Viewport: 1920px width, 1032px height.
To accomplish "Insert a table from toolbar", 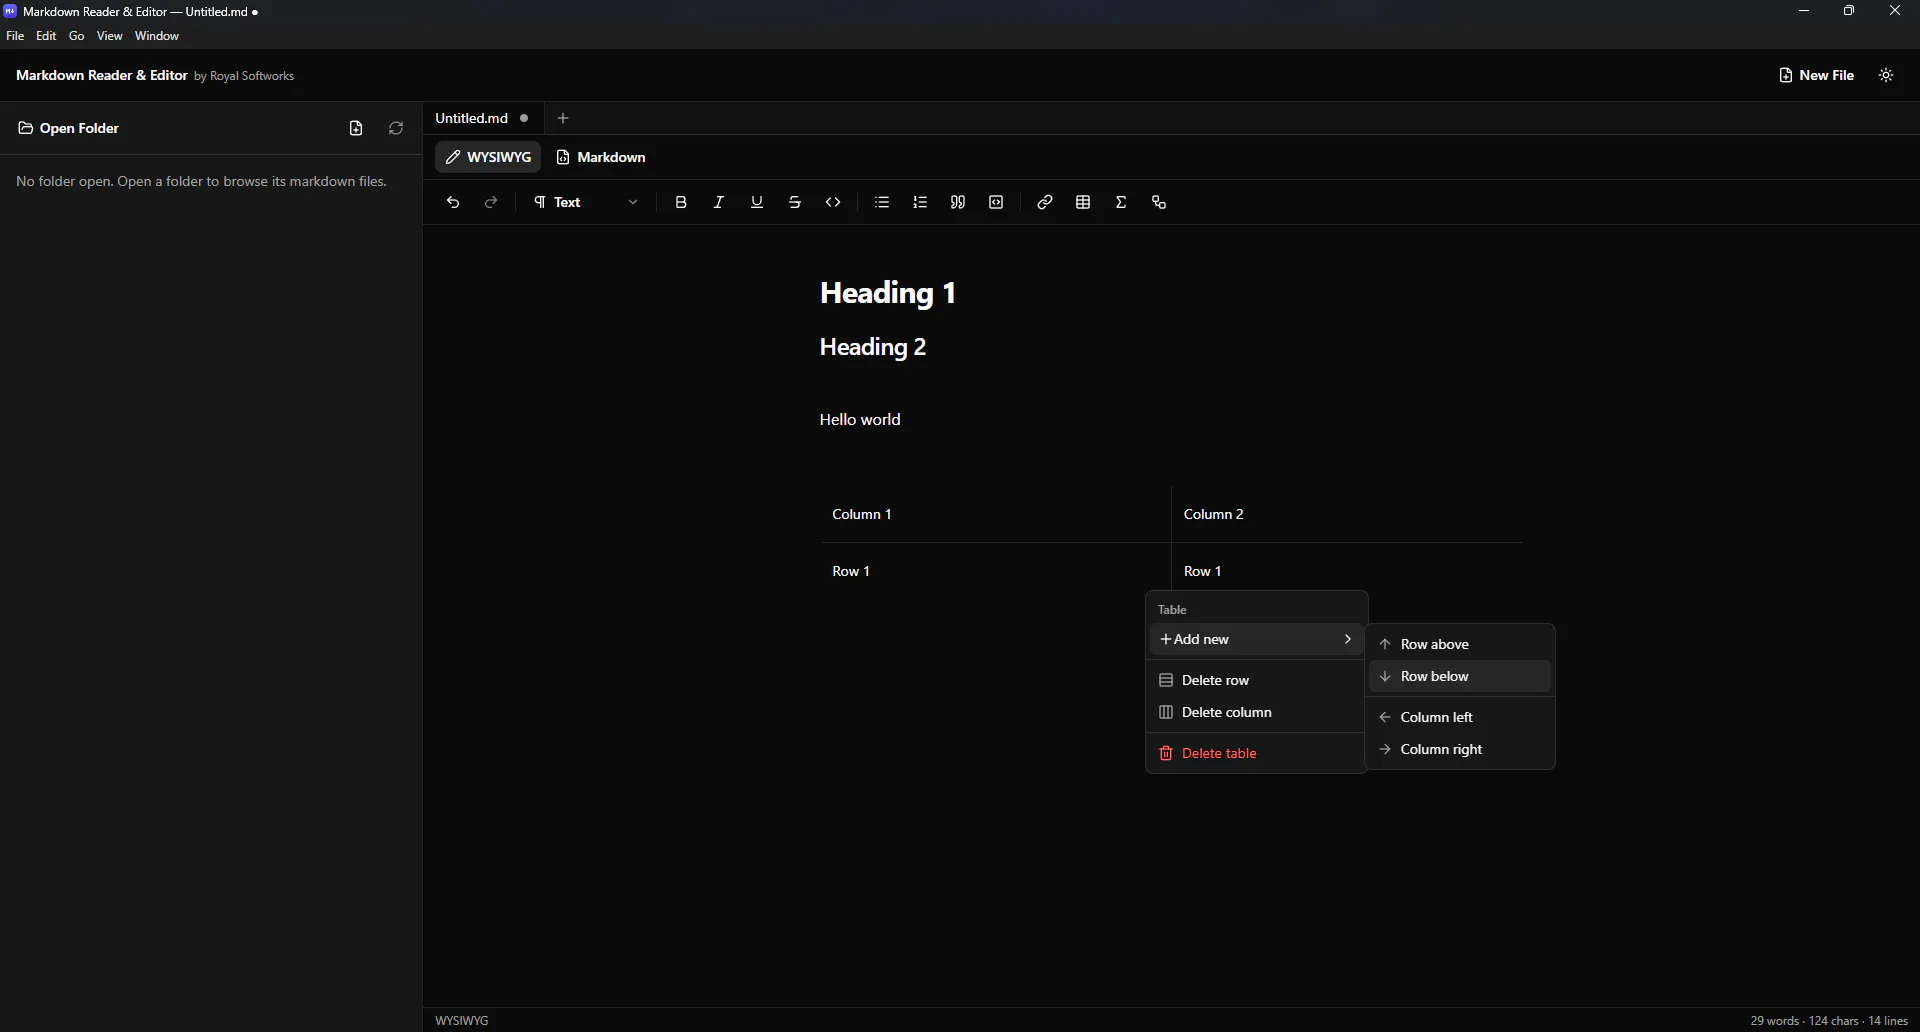I will point(1083,202).
